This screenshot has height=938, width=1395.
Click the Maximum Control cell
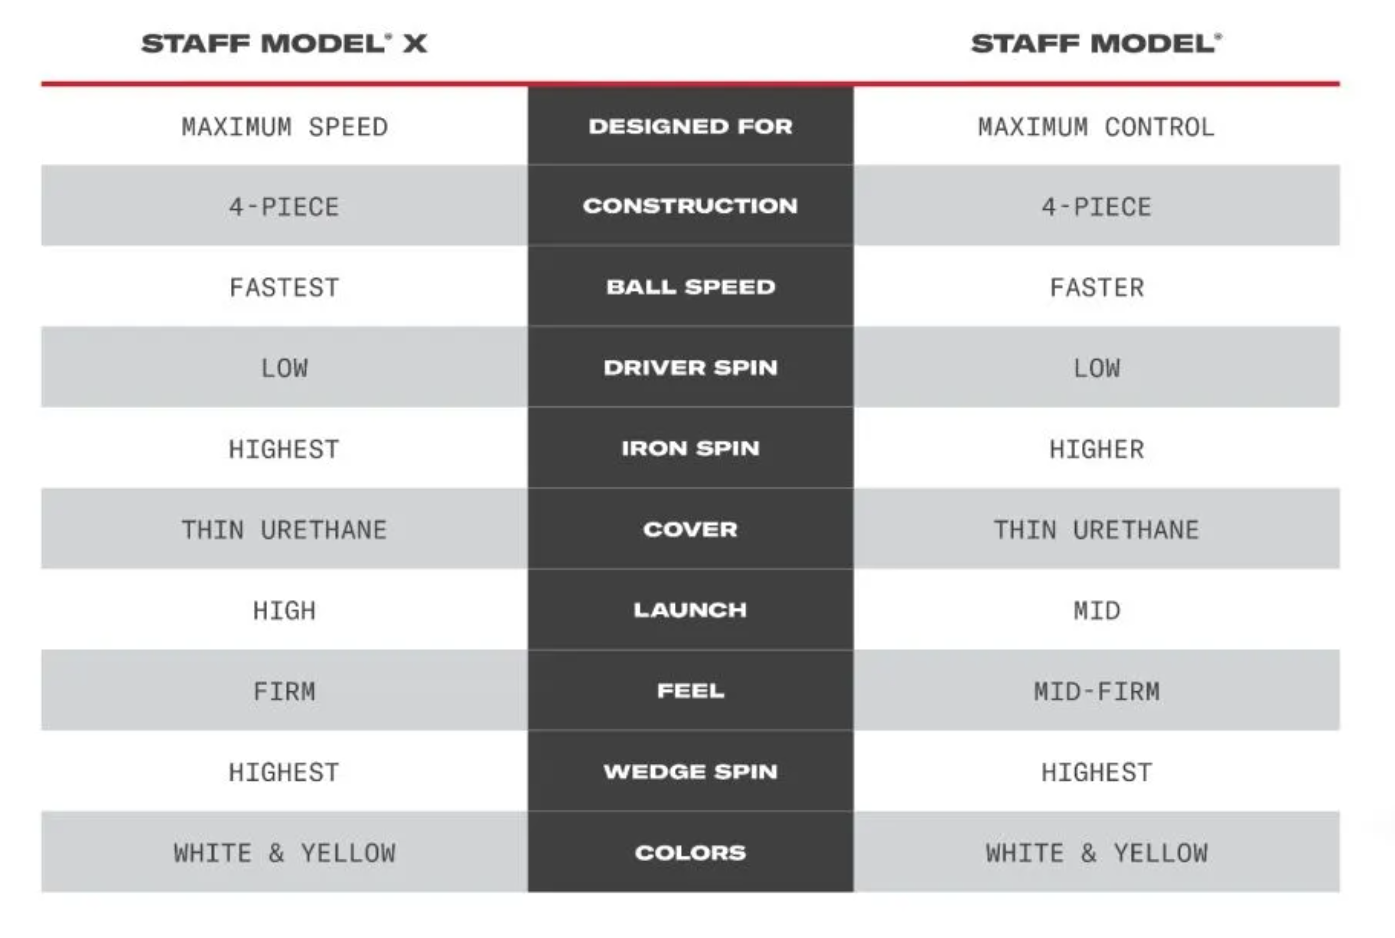tap(1096, 128)
